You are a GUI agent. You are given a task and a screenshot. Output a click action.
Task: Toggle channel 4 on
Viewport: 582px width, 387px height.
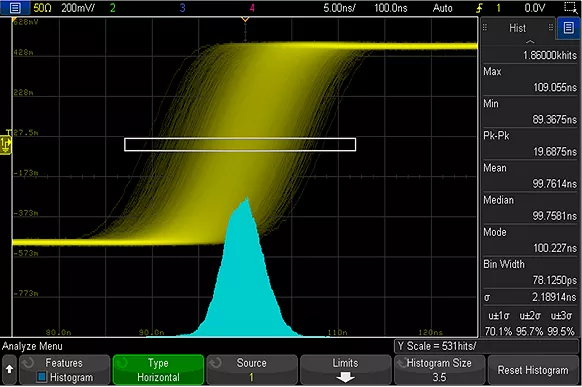coord(252,8)
